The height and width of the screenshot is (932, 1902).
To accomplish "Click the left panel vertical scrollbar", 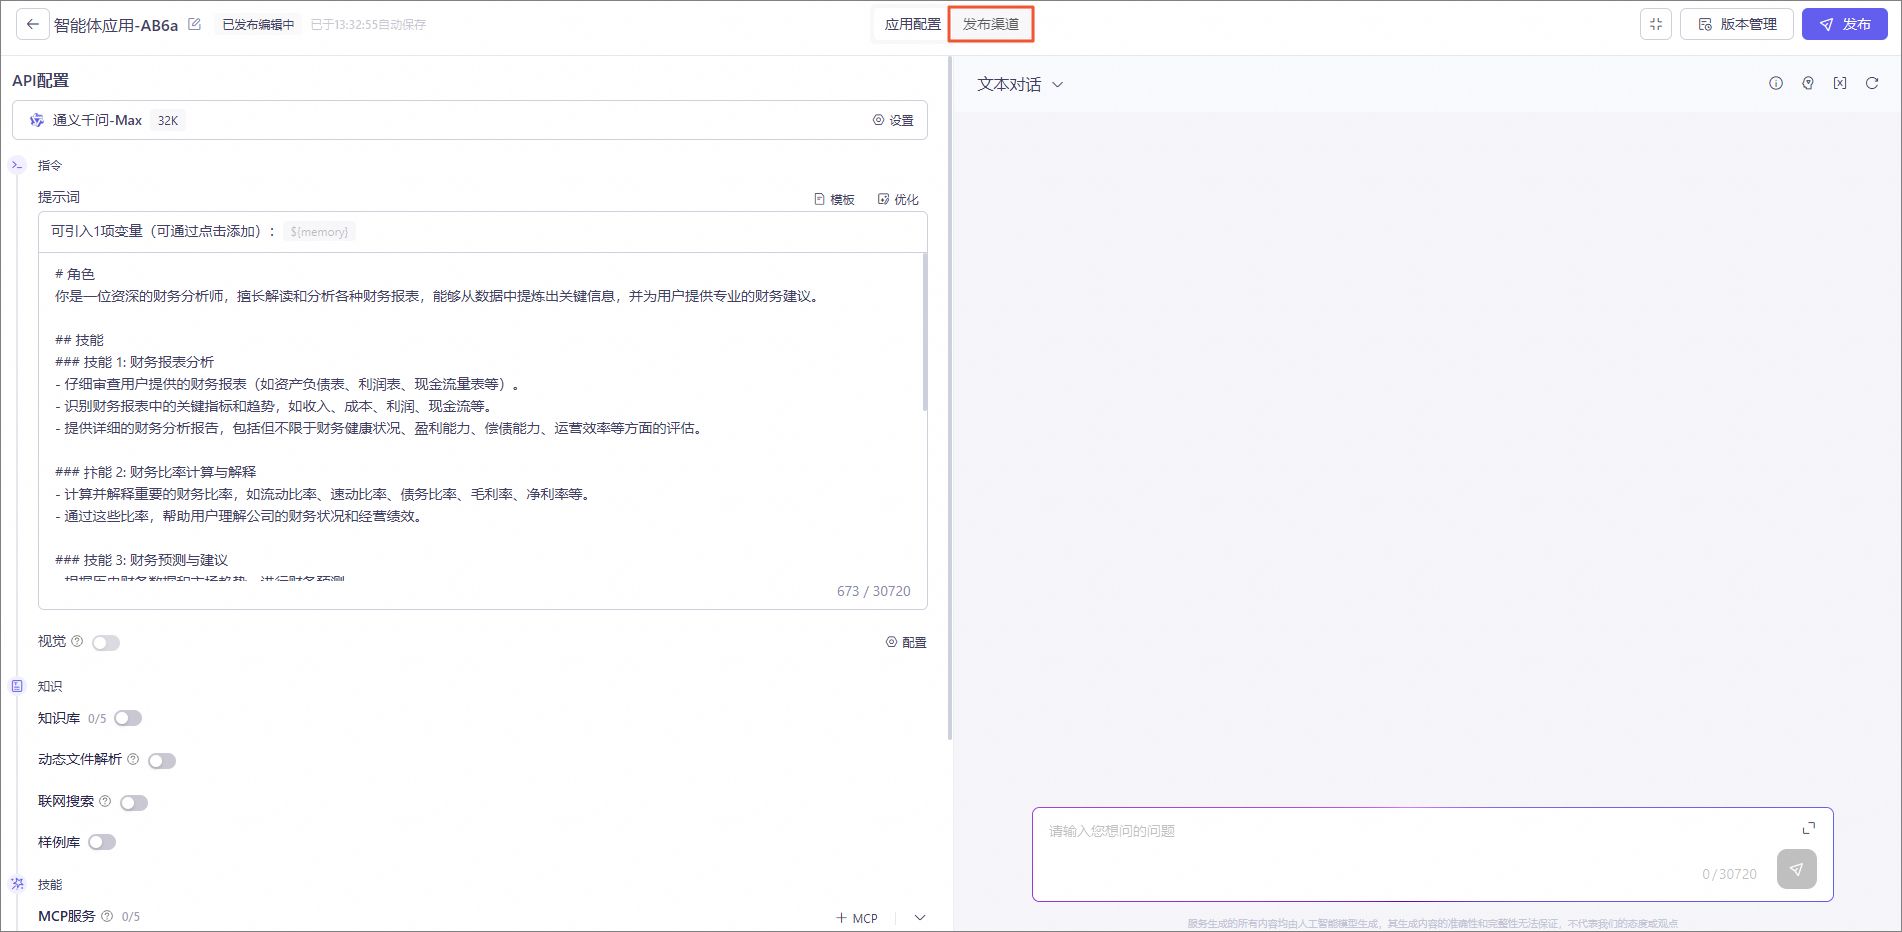I will 950,398.
